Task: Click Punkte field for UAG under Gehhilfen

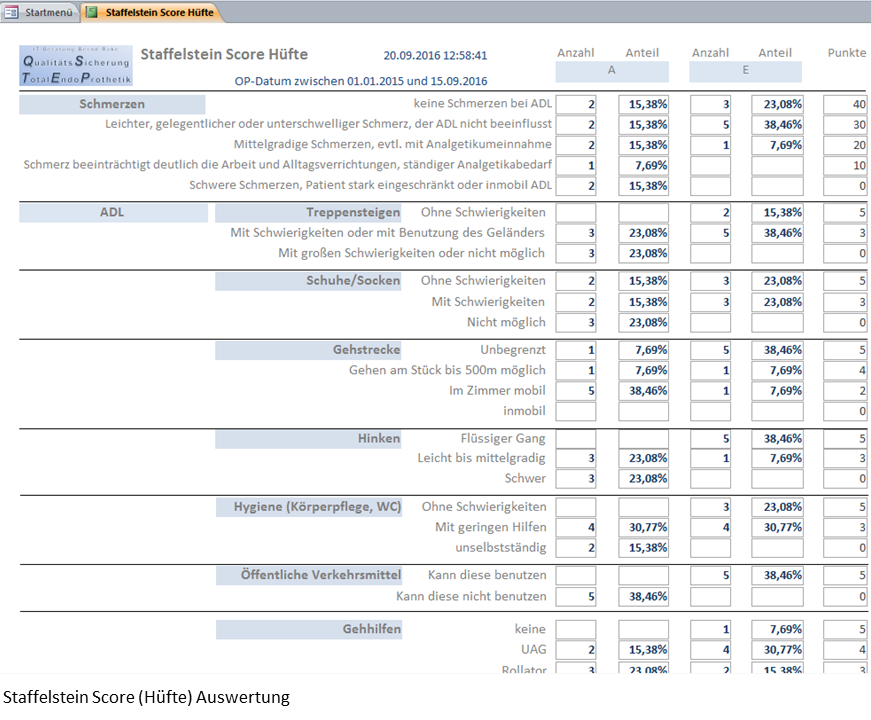Action: [845, 650]
